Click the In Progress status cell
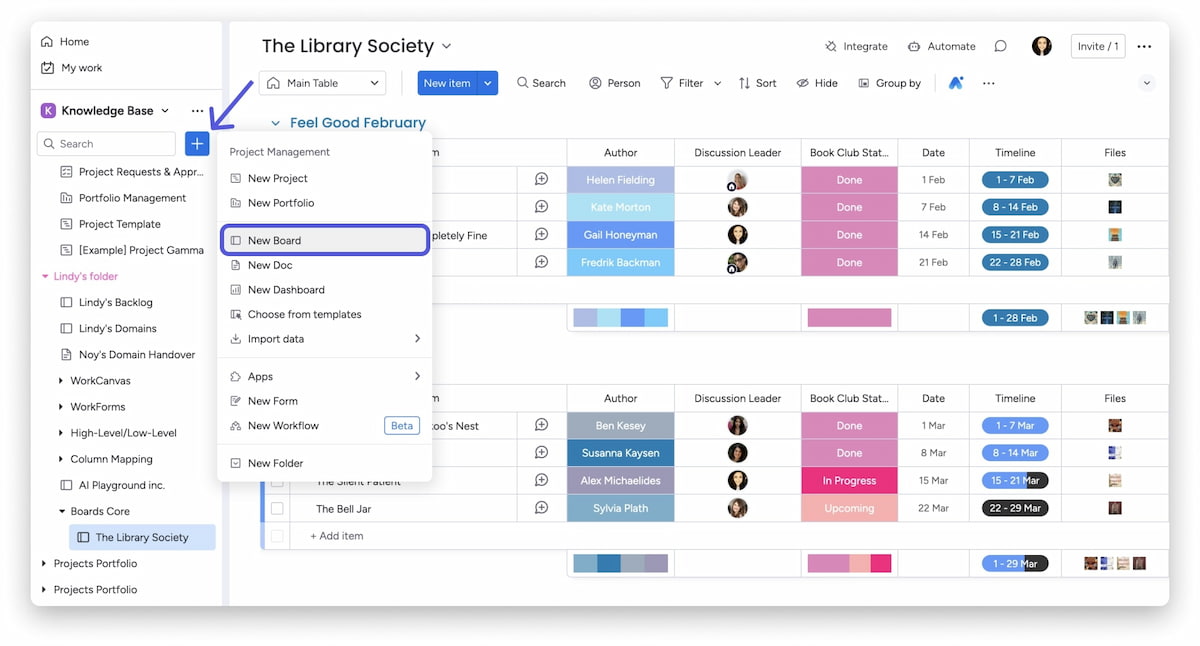1200x646 pixels. pos(849,481)
